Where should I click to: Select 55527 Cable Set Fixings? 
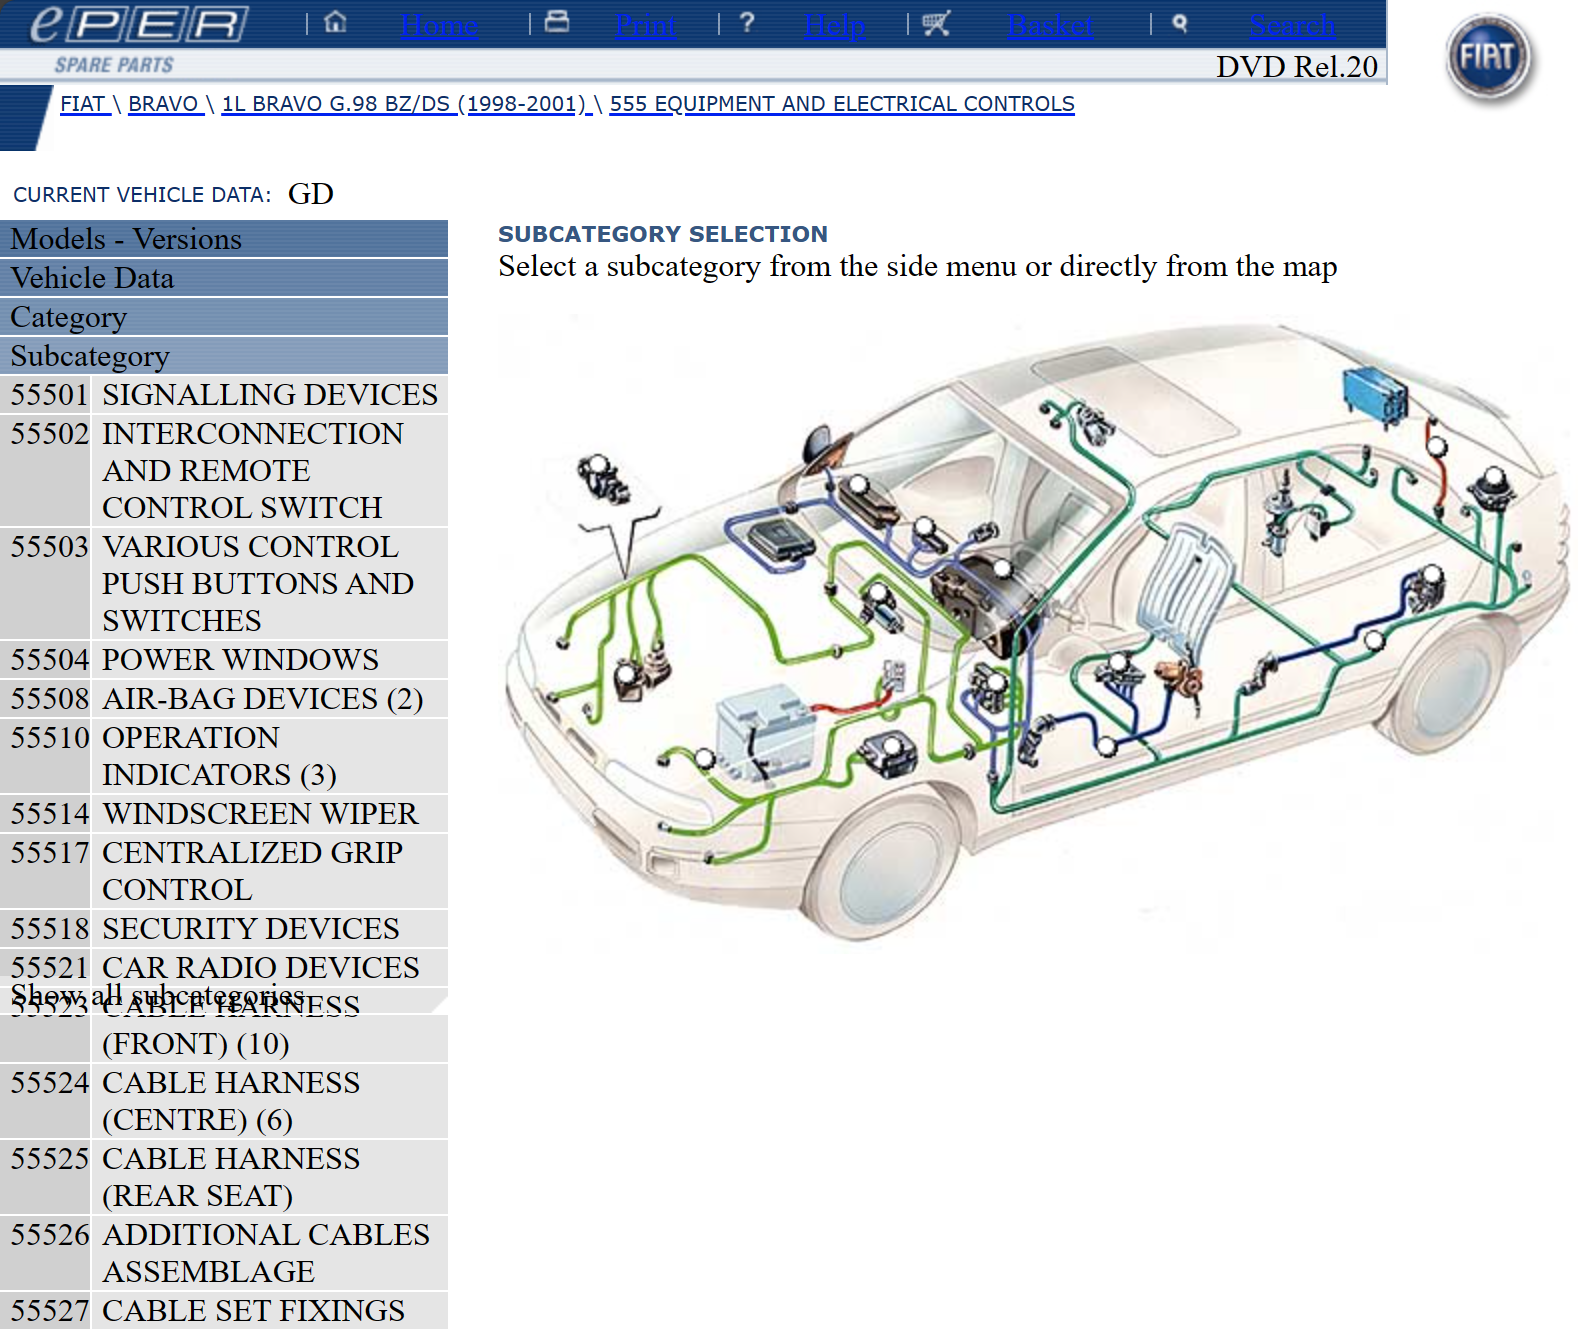tap(224, 1311)
